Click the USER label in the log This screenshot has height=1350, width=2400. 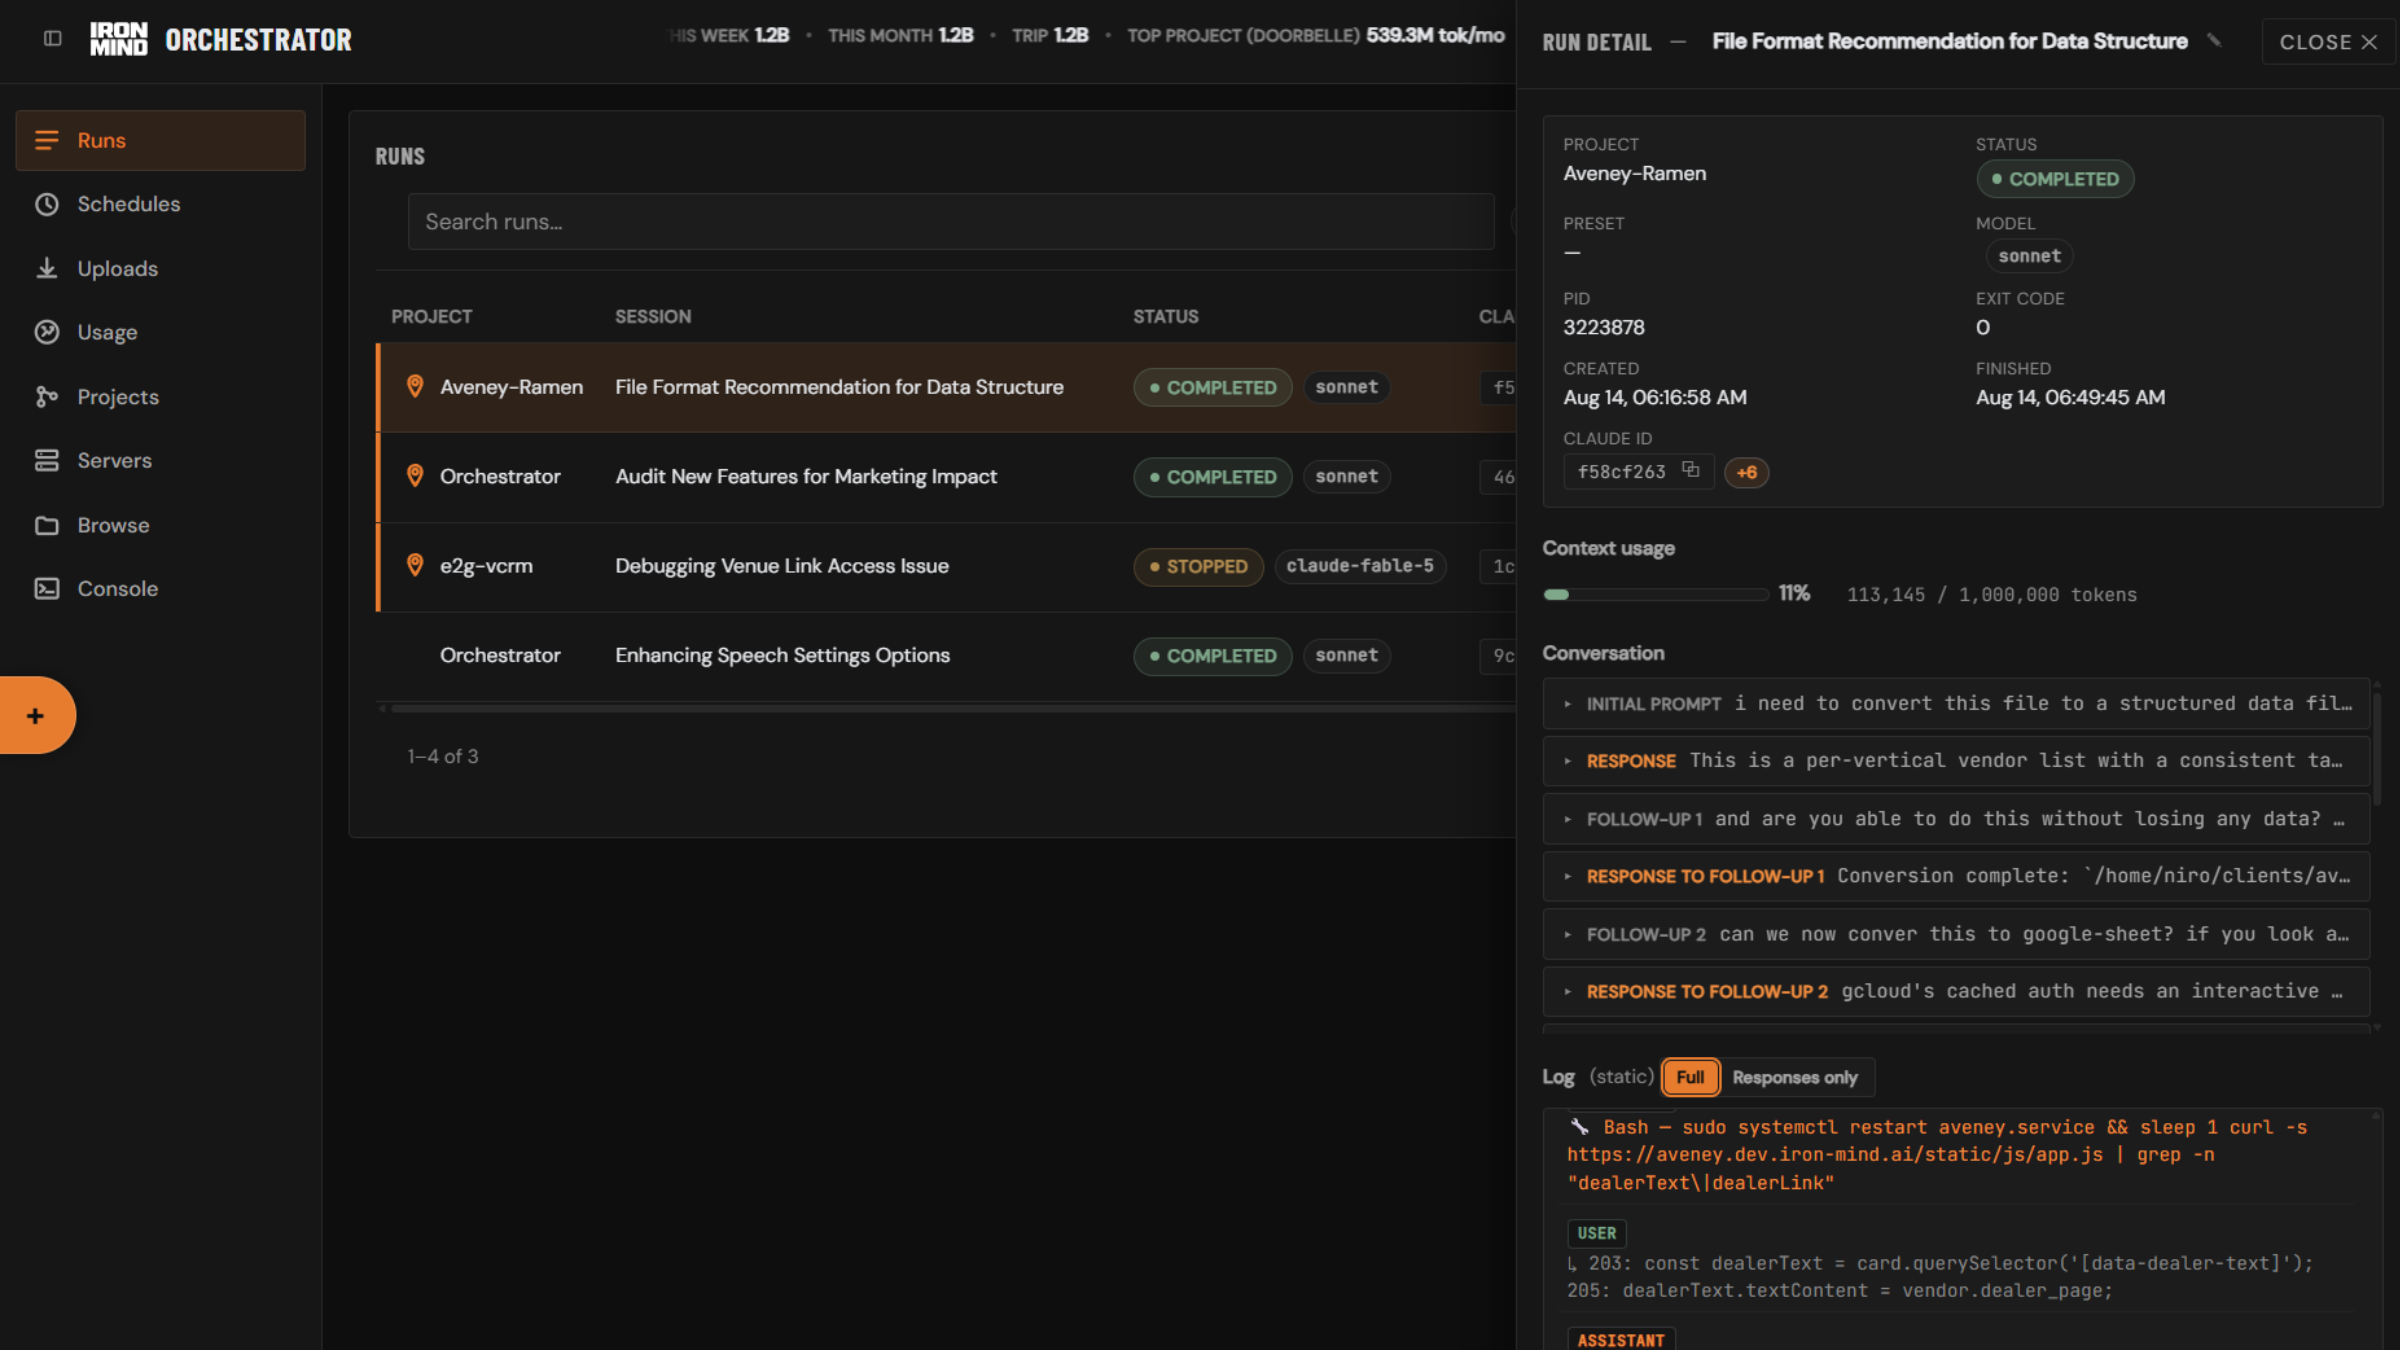click(1596, 1233)
